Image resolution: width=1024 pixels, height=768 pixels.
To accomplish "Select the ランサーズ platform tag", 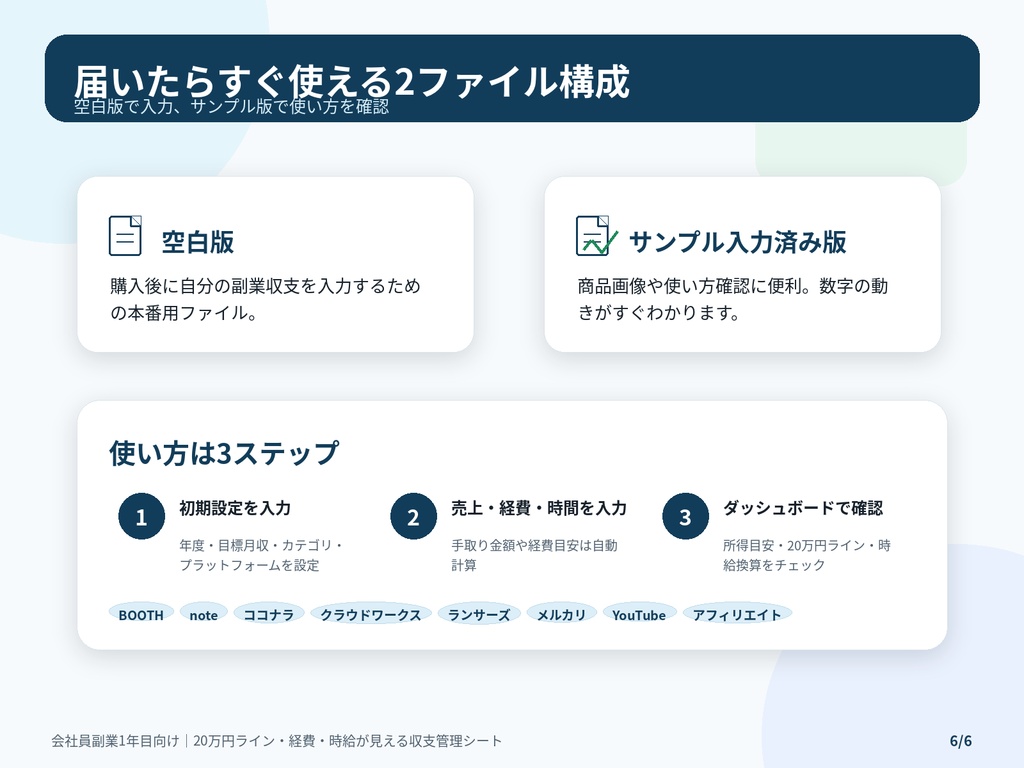I will tap(479, 615).
